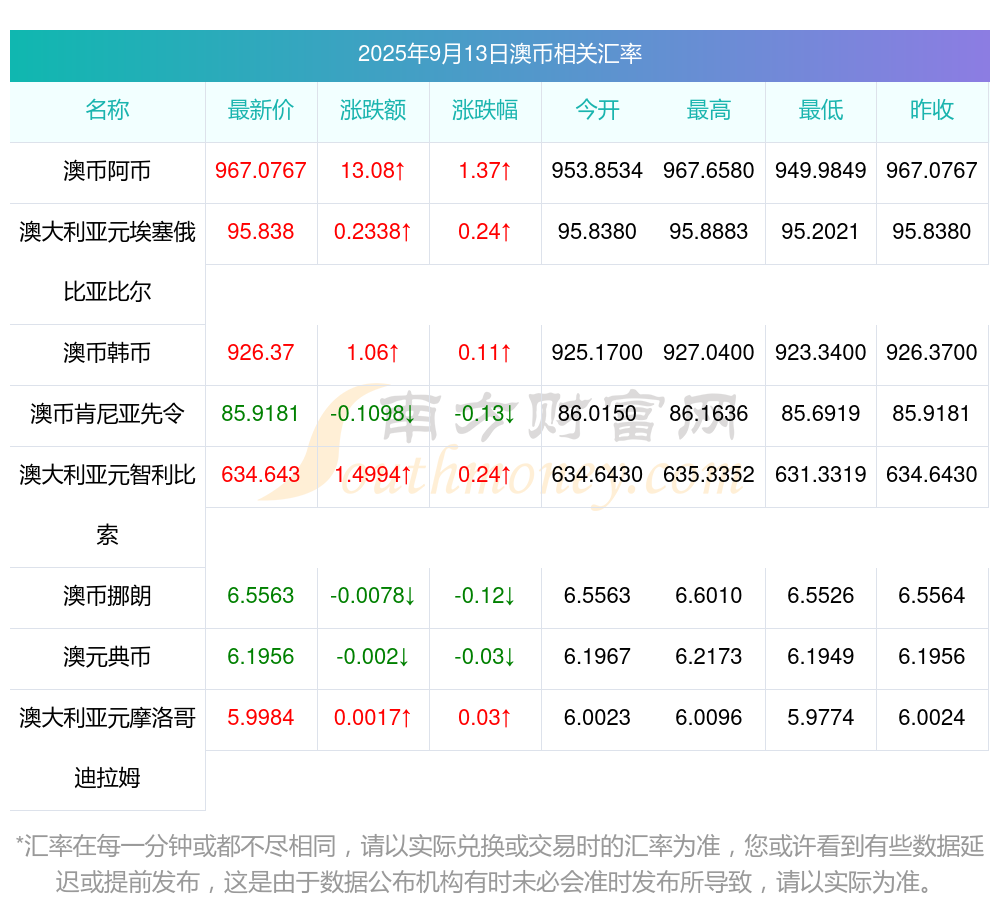Click previous close 6.0024
This screenshot has height=913, width=1000.
pos(932,718)
